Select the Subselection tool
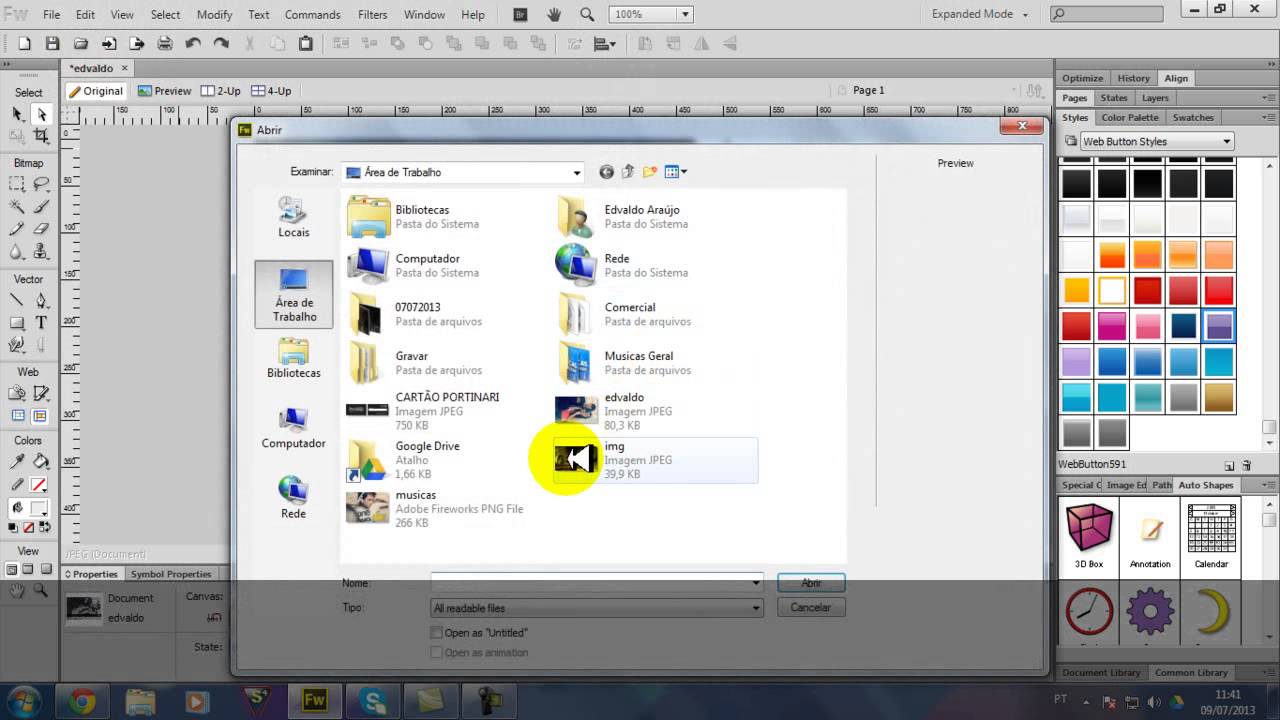The height and width of the screenshot is (720, 1280). (41, 114)
